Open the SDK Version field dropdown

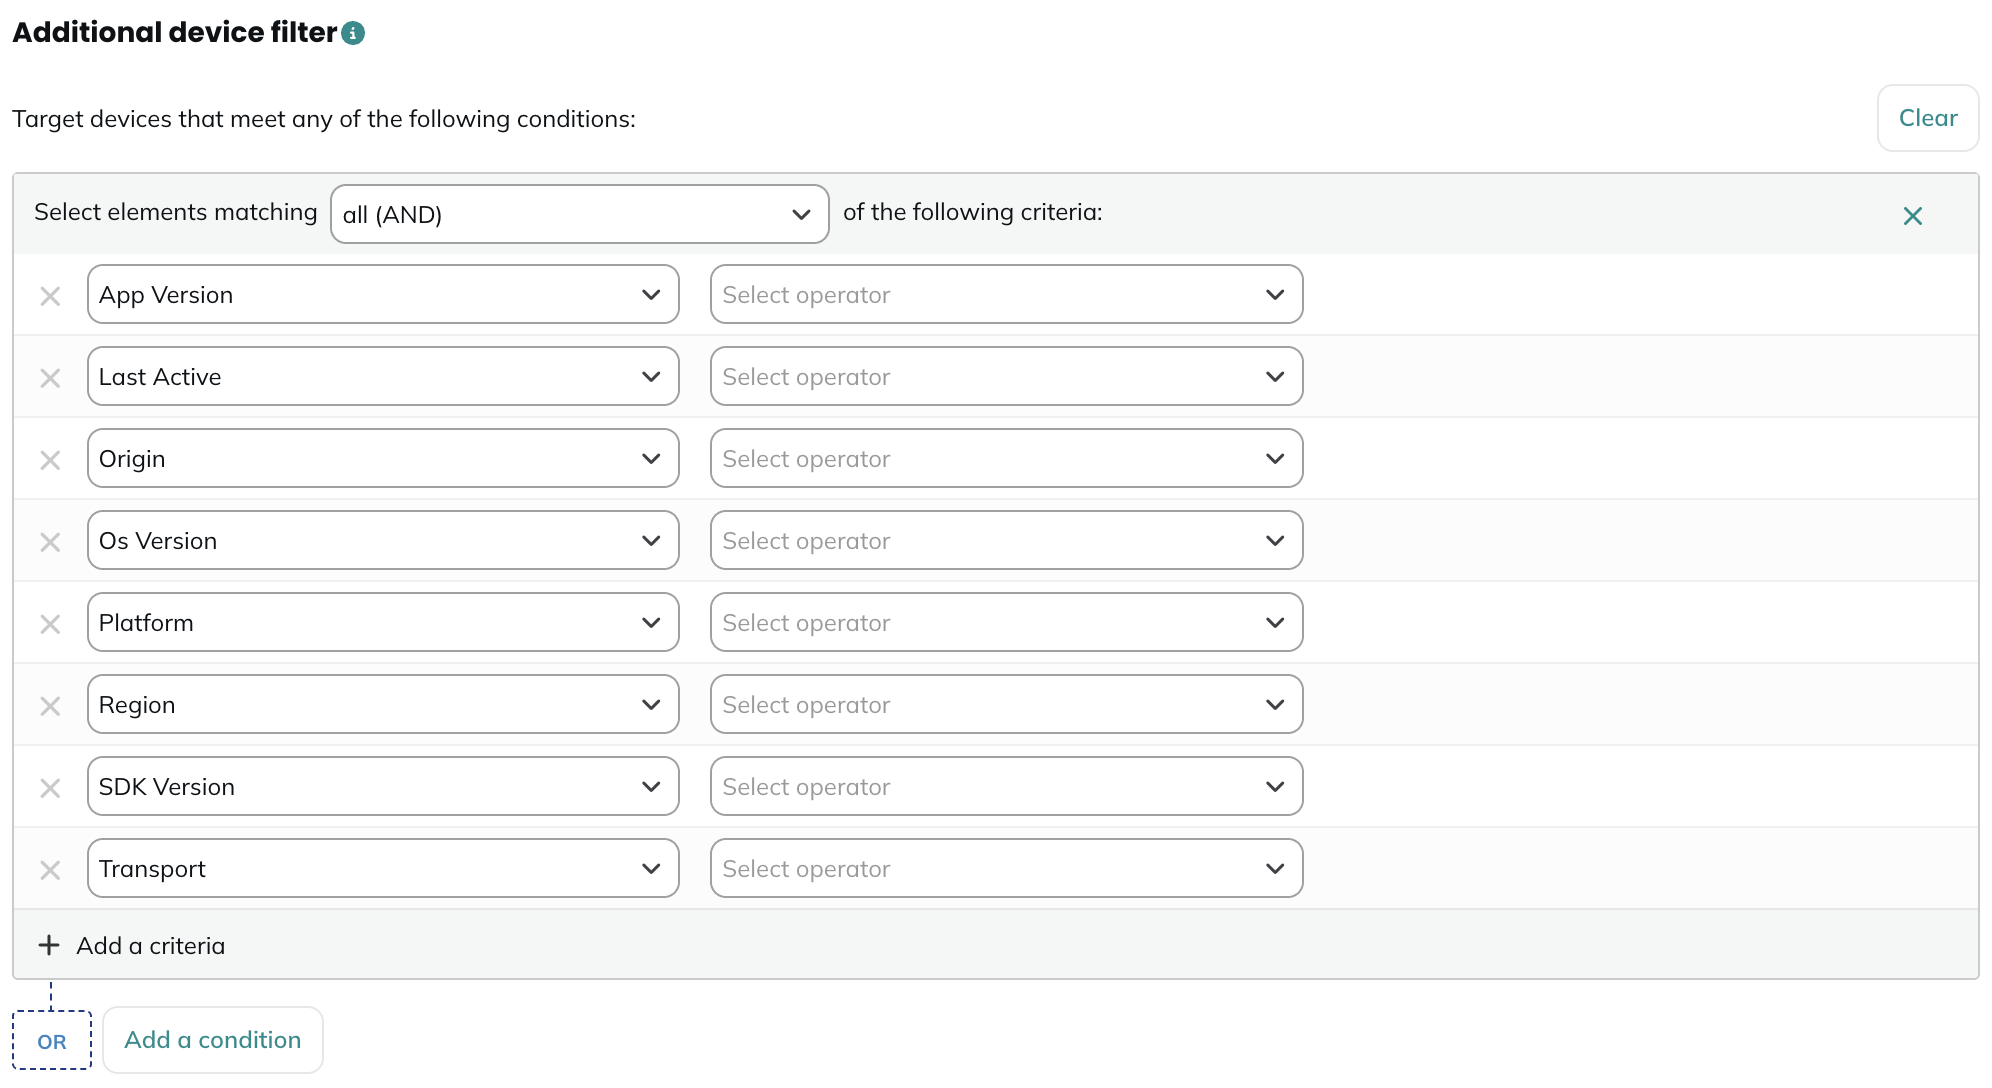click(x=383, y=786)
